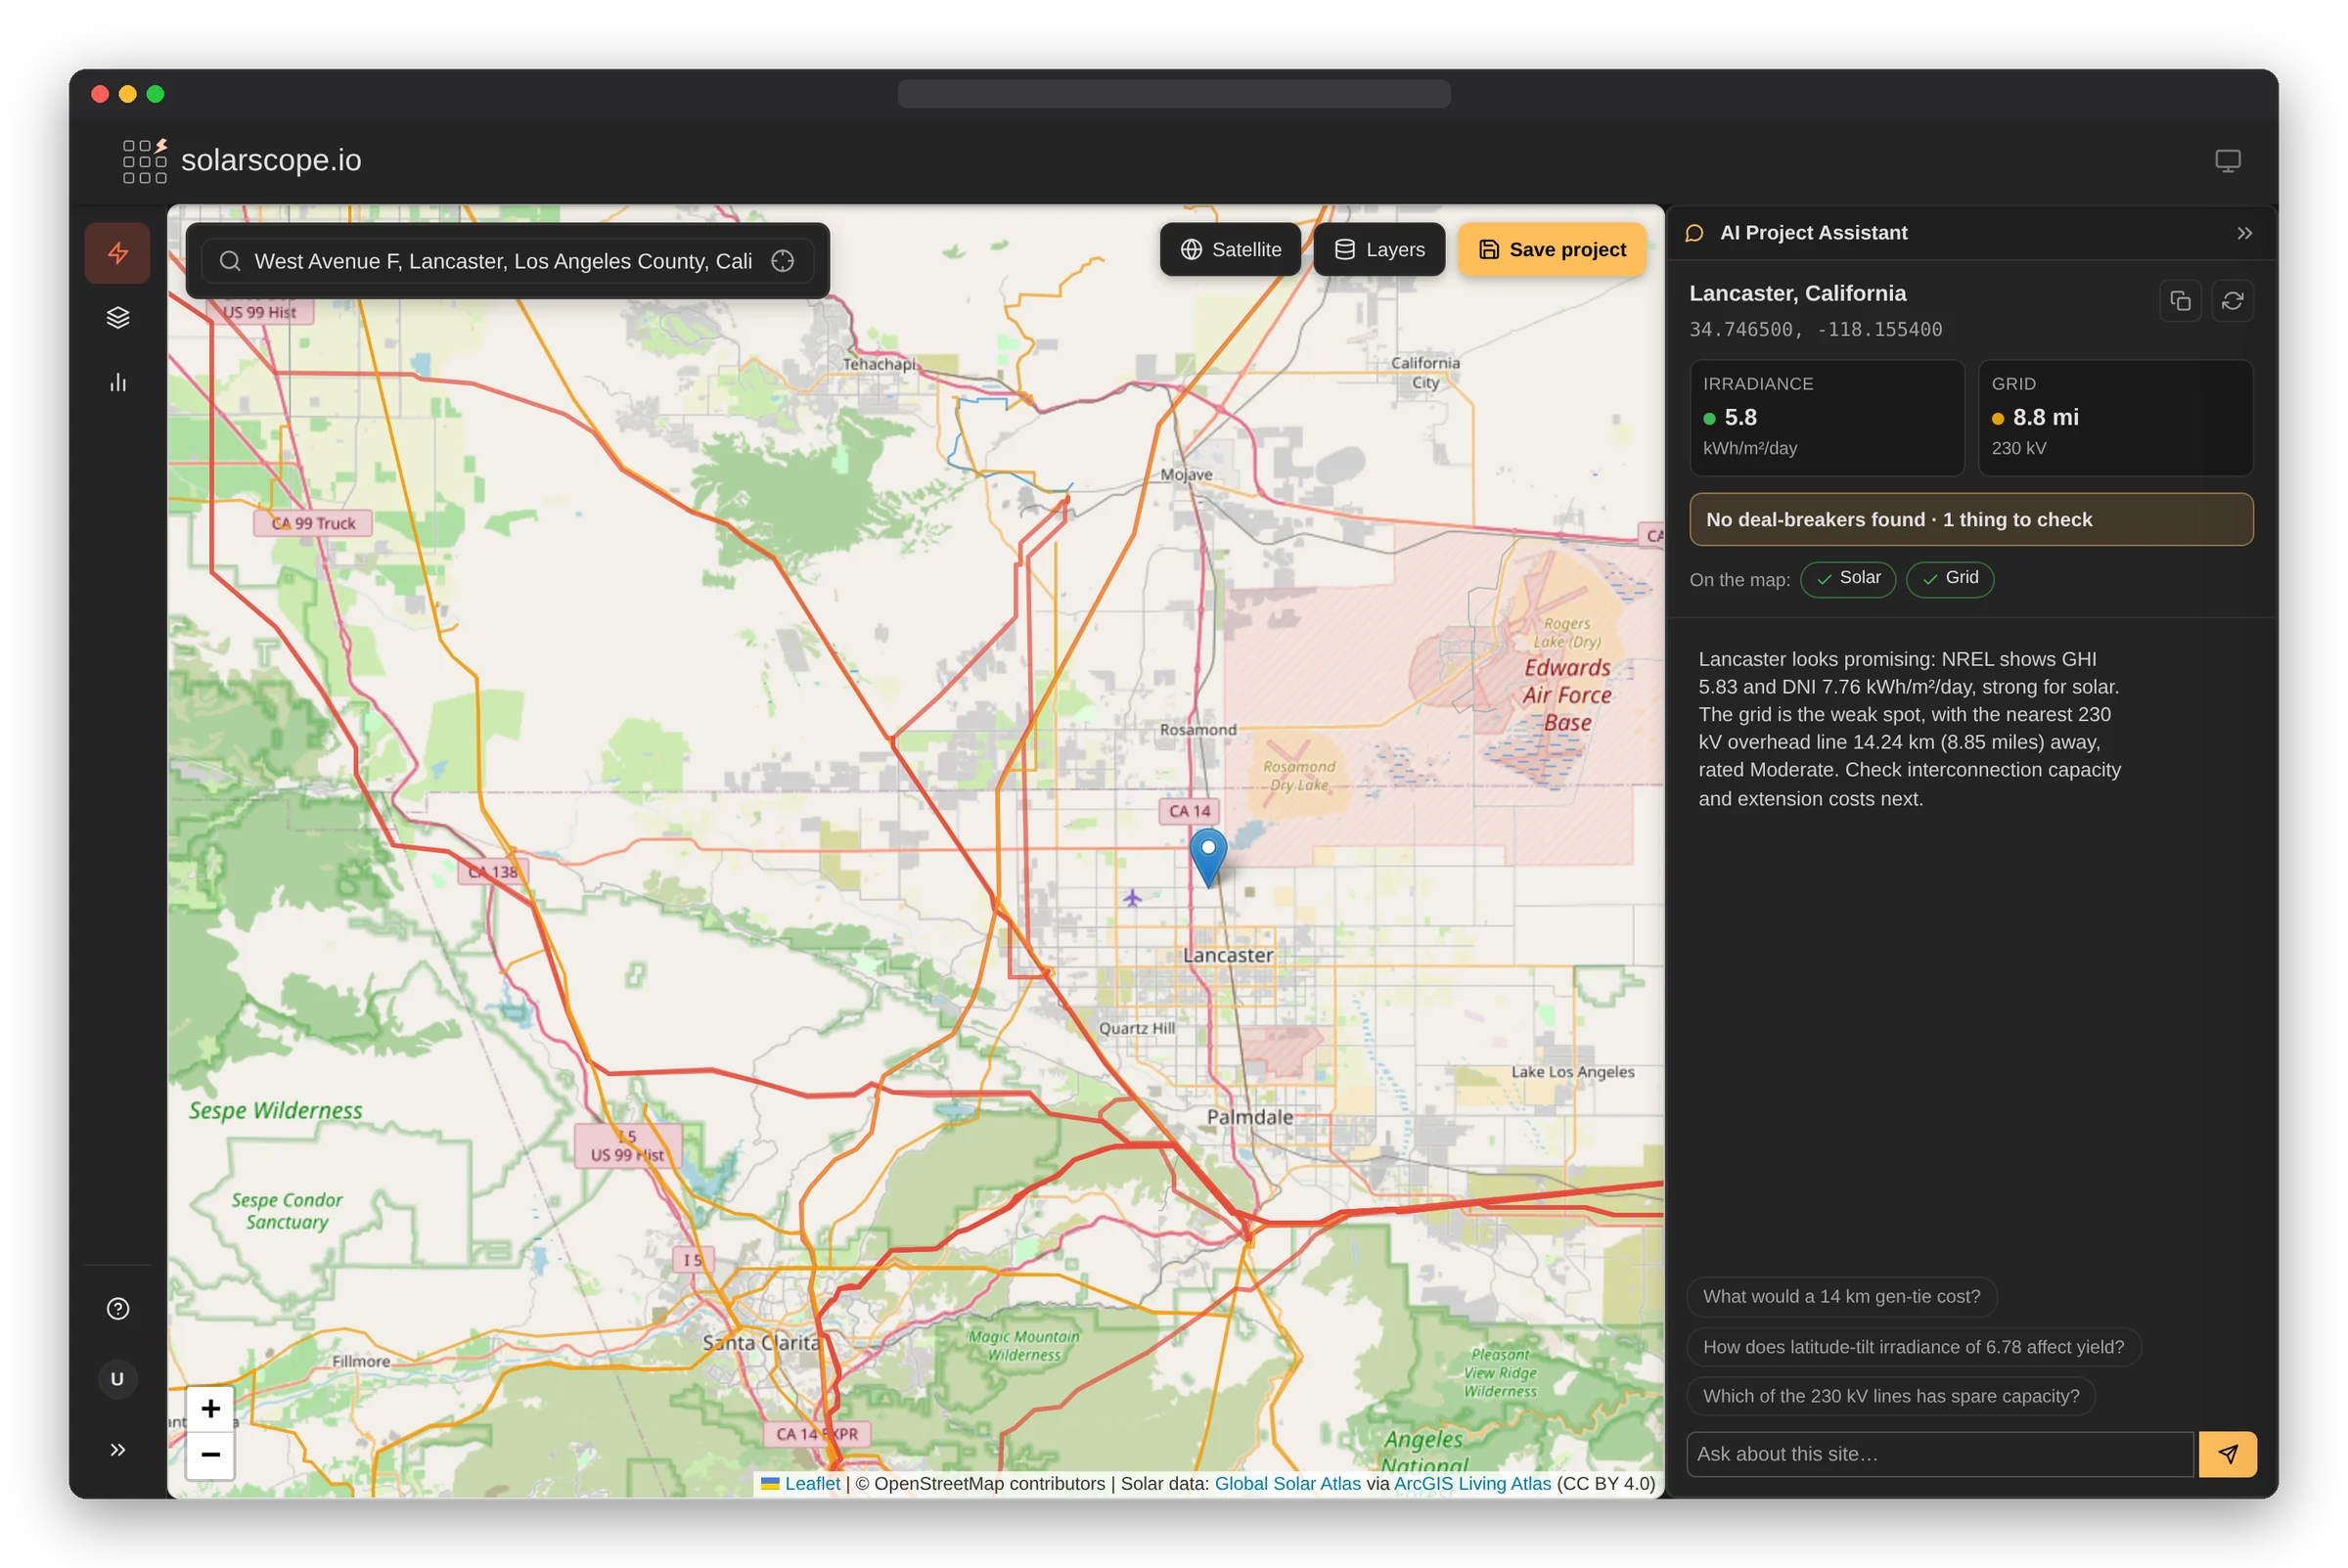Open the user avatar 'U' menu
2348x1568 pixels.
click(118, 1379)
